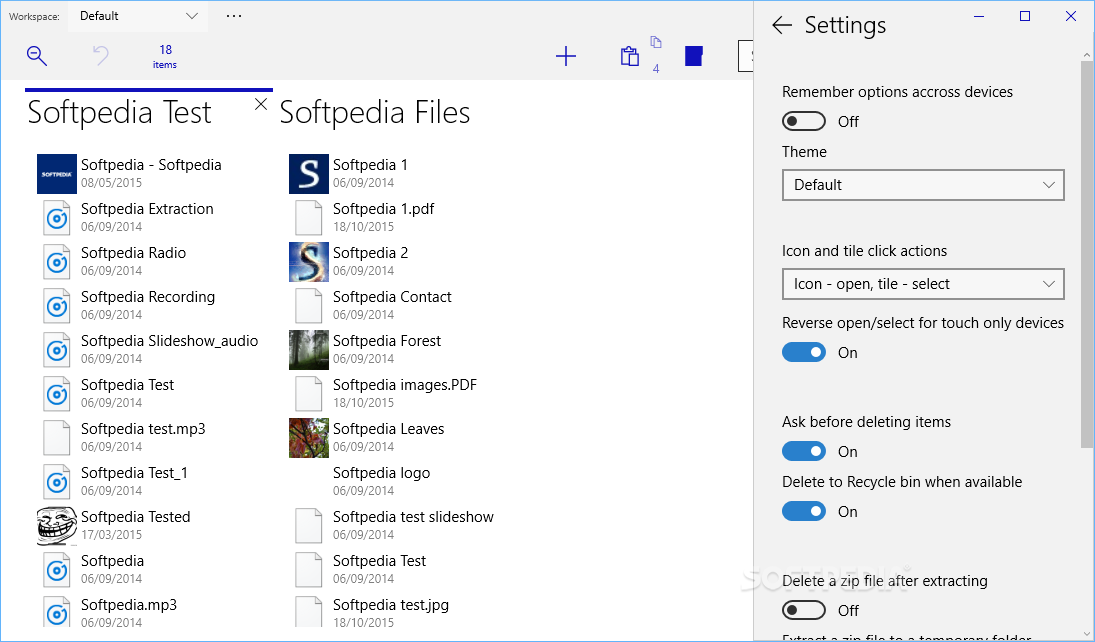Image resolution: width=1095 pixels, height=642 pixels.
Task: Select the Softpedia Files folder heading
Action: [375, 112]
